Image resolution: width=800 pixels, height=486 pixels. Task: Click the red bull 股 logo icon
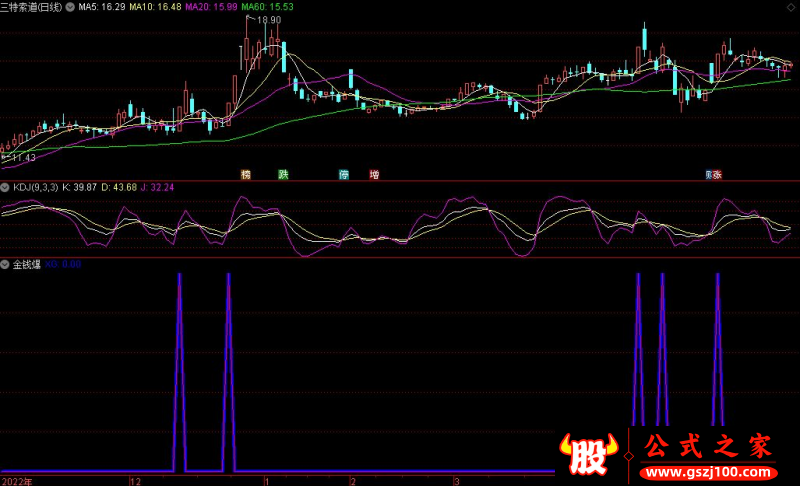coord(588,456)
